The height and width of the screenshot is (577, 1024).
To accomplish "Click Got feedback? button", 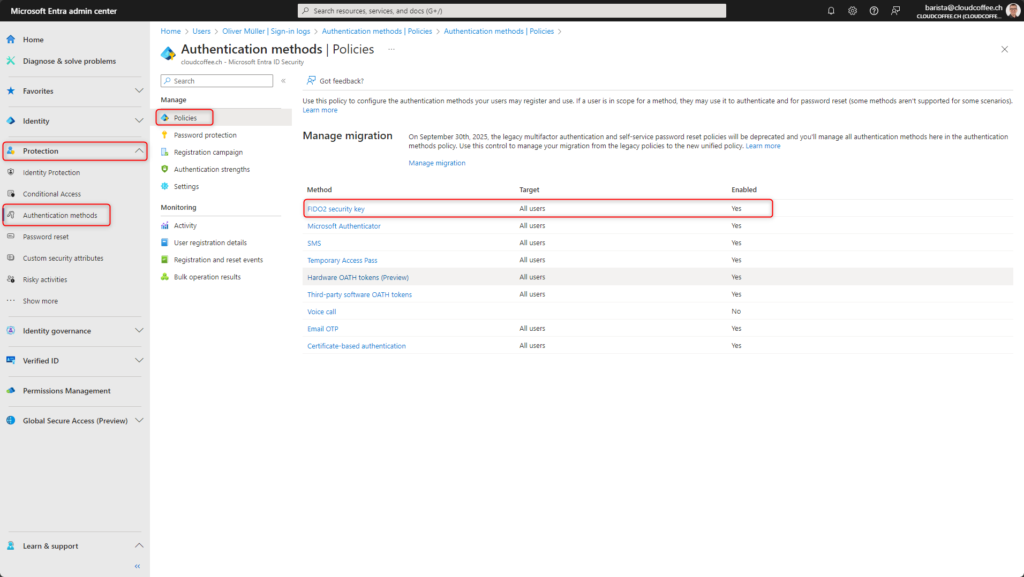I will click(335, 81).
